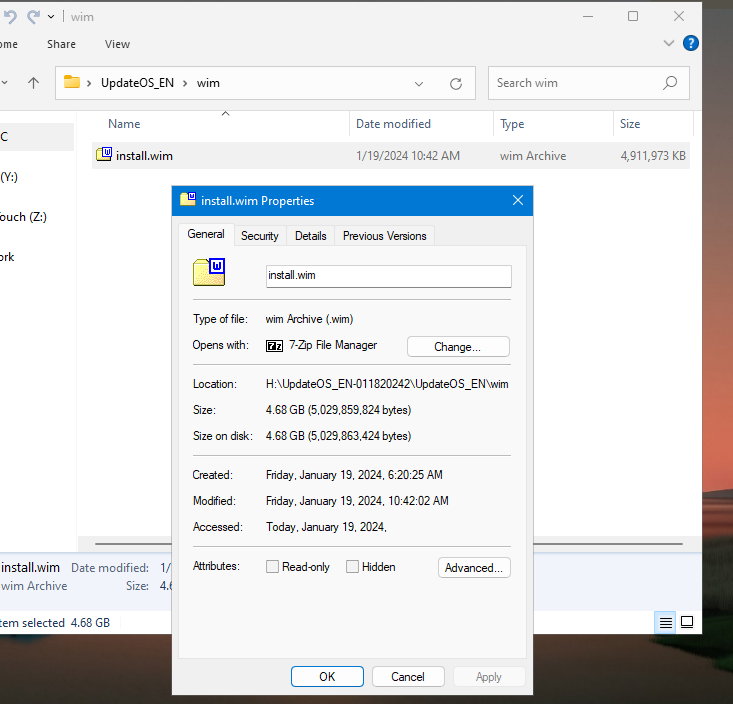Cancel the Properties dialog
The width and height of the screenshot is (733, 704).
(x=408, y=676)
